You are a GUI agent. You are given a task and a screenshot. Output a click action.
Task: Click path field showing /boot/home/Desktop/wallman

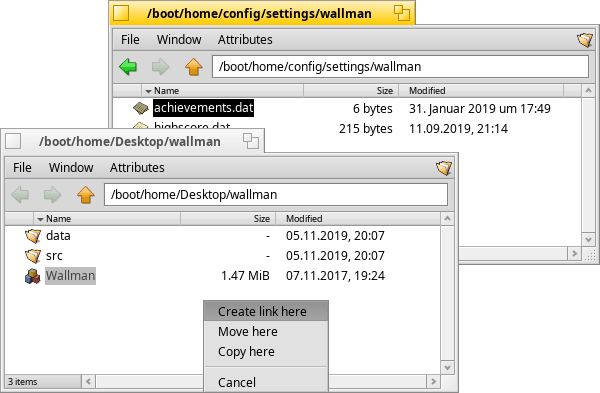point(276,194)
